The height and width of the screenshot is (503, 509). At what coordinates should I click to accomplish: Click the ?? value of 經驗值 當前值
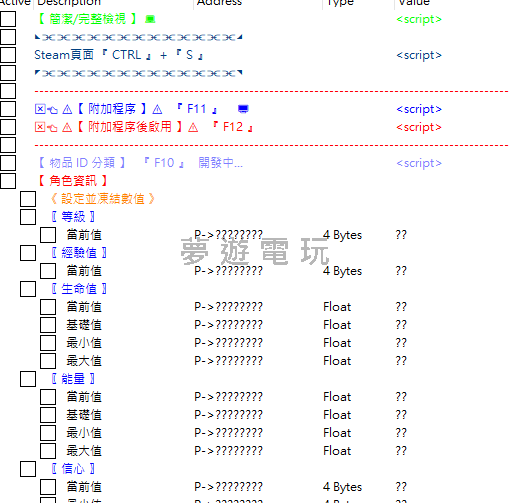coord(401,271)
